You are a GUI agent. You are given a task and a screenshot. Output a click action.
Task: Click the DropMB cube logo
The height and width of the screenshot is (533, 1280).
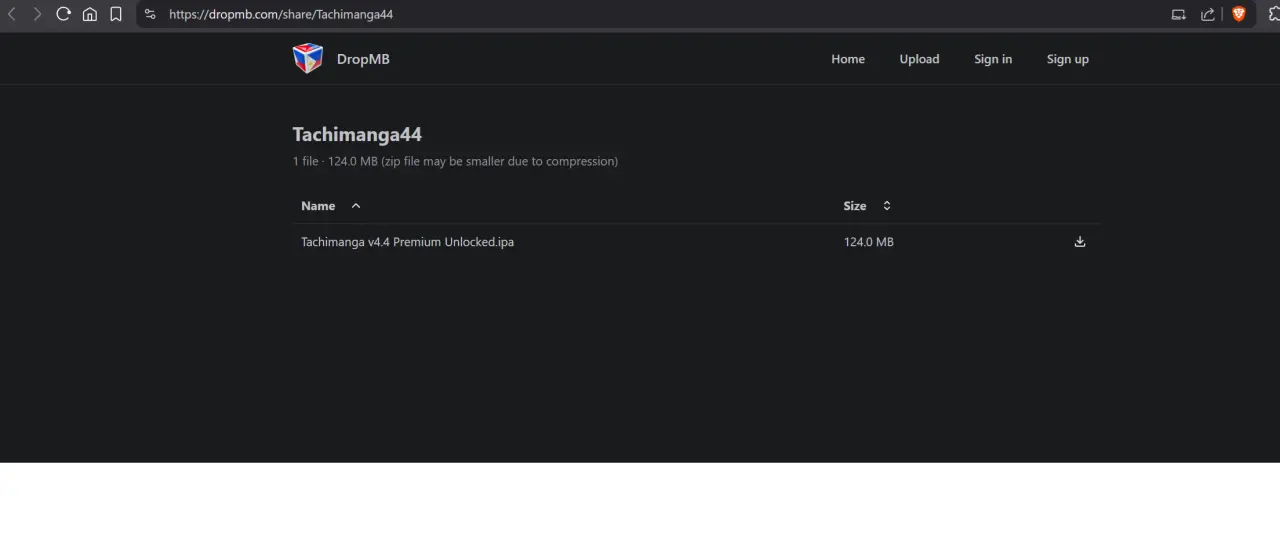pos(308,58)
